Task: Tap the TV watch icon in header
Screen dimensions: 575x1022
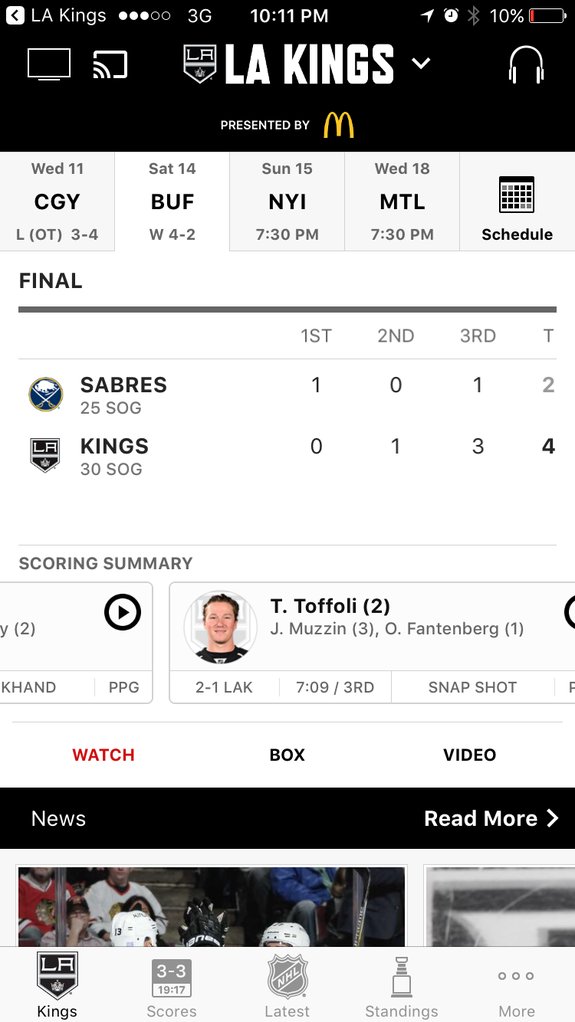Action: pyautogui.click(x=49, y=65)
